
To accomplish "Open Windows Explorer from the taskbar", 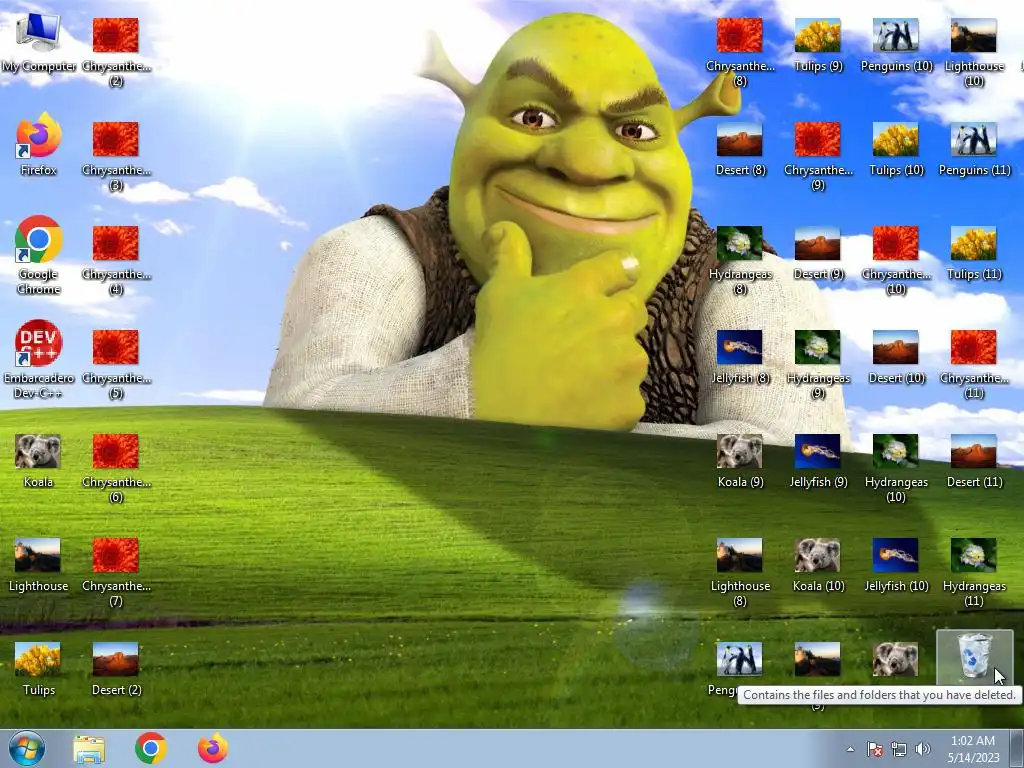I will (x=89, y=749).
